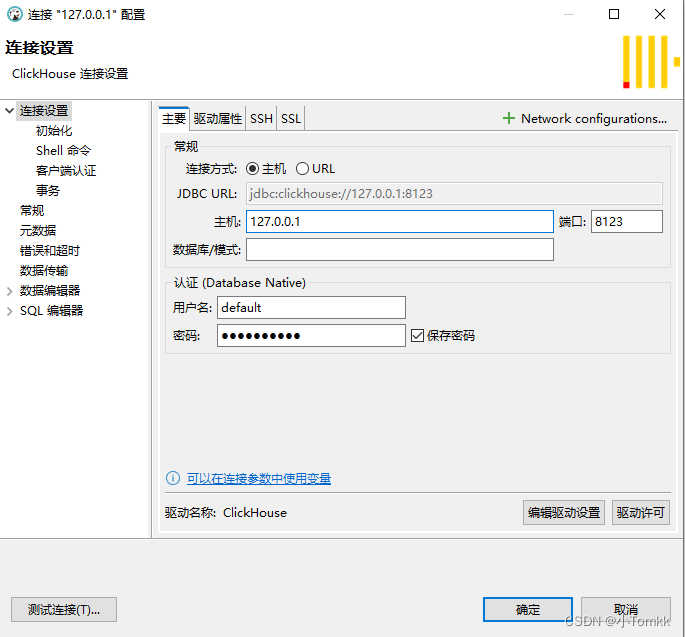Select 客户端认证 in the tree
The width and height of the screenshot is (685, 637).
point(66,170)
